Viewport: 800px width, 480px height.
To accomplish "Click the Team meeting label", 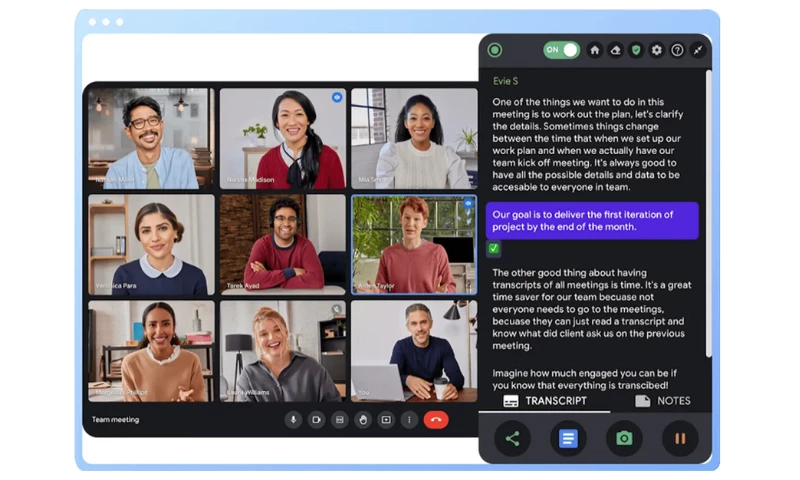I will point(115,420).
